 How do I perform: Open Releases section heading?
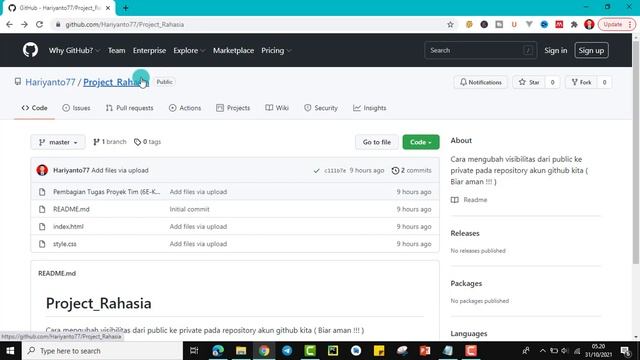pos(465,233)
